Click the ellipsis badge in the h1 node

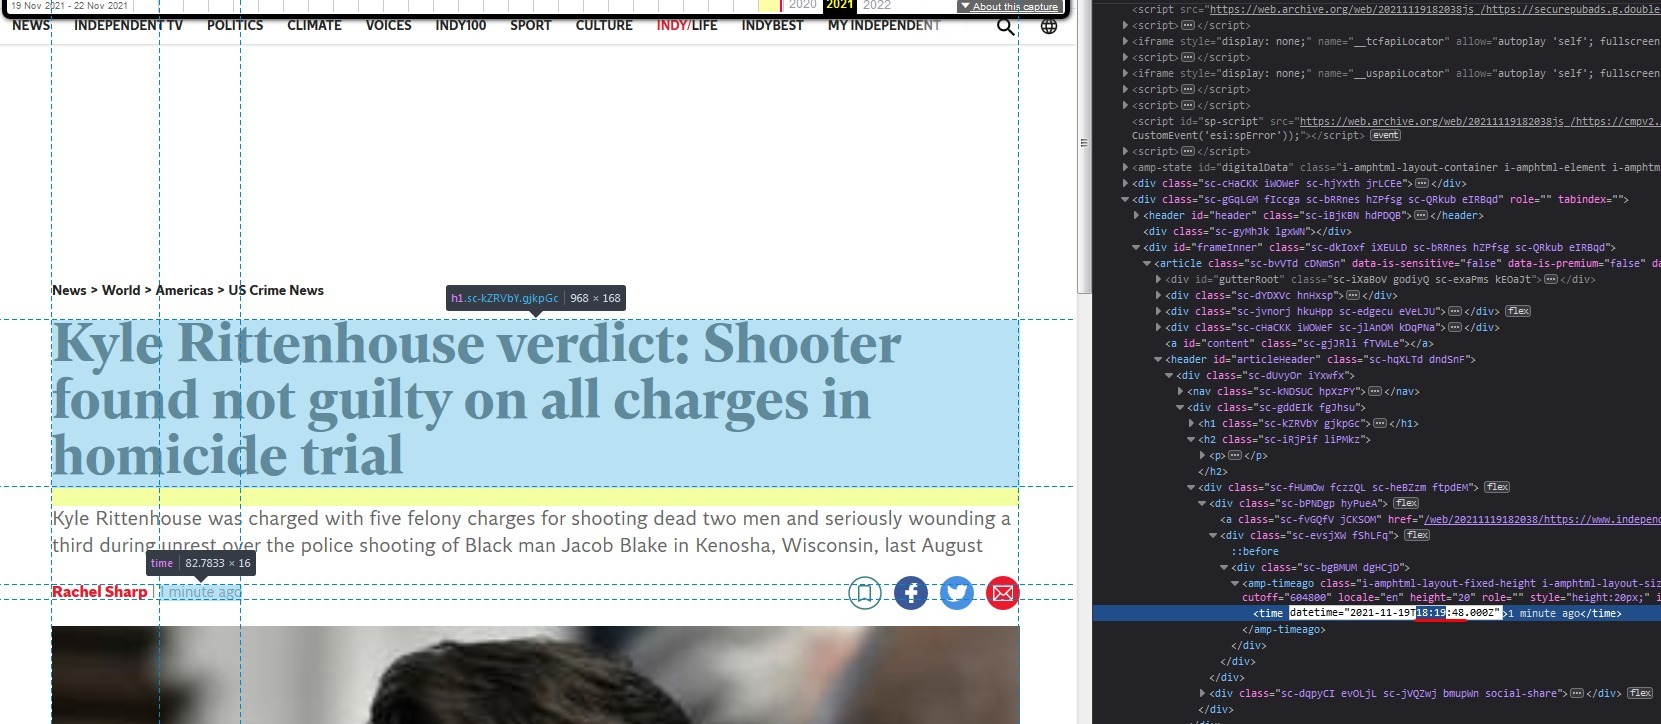coord(1380,423)
